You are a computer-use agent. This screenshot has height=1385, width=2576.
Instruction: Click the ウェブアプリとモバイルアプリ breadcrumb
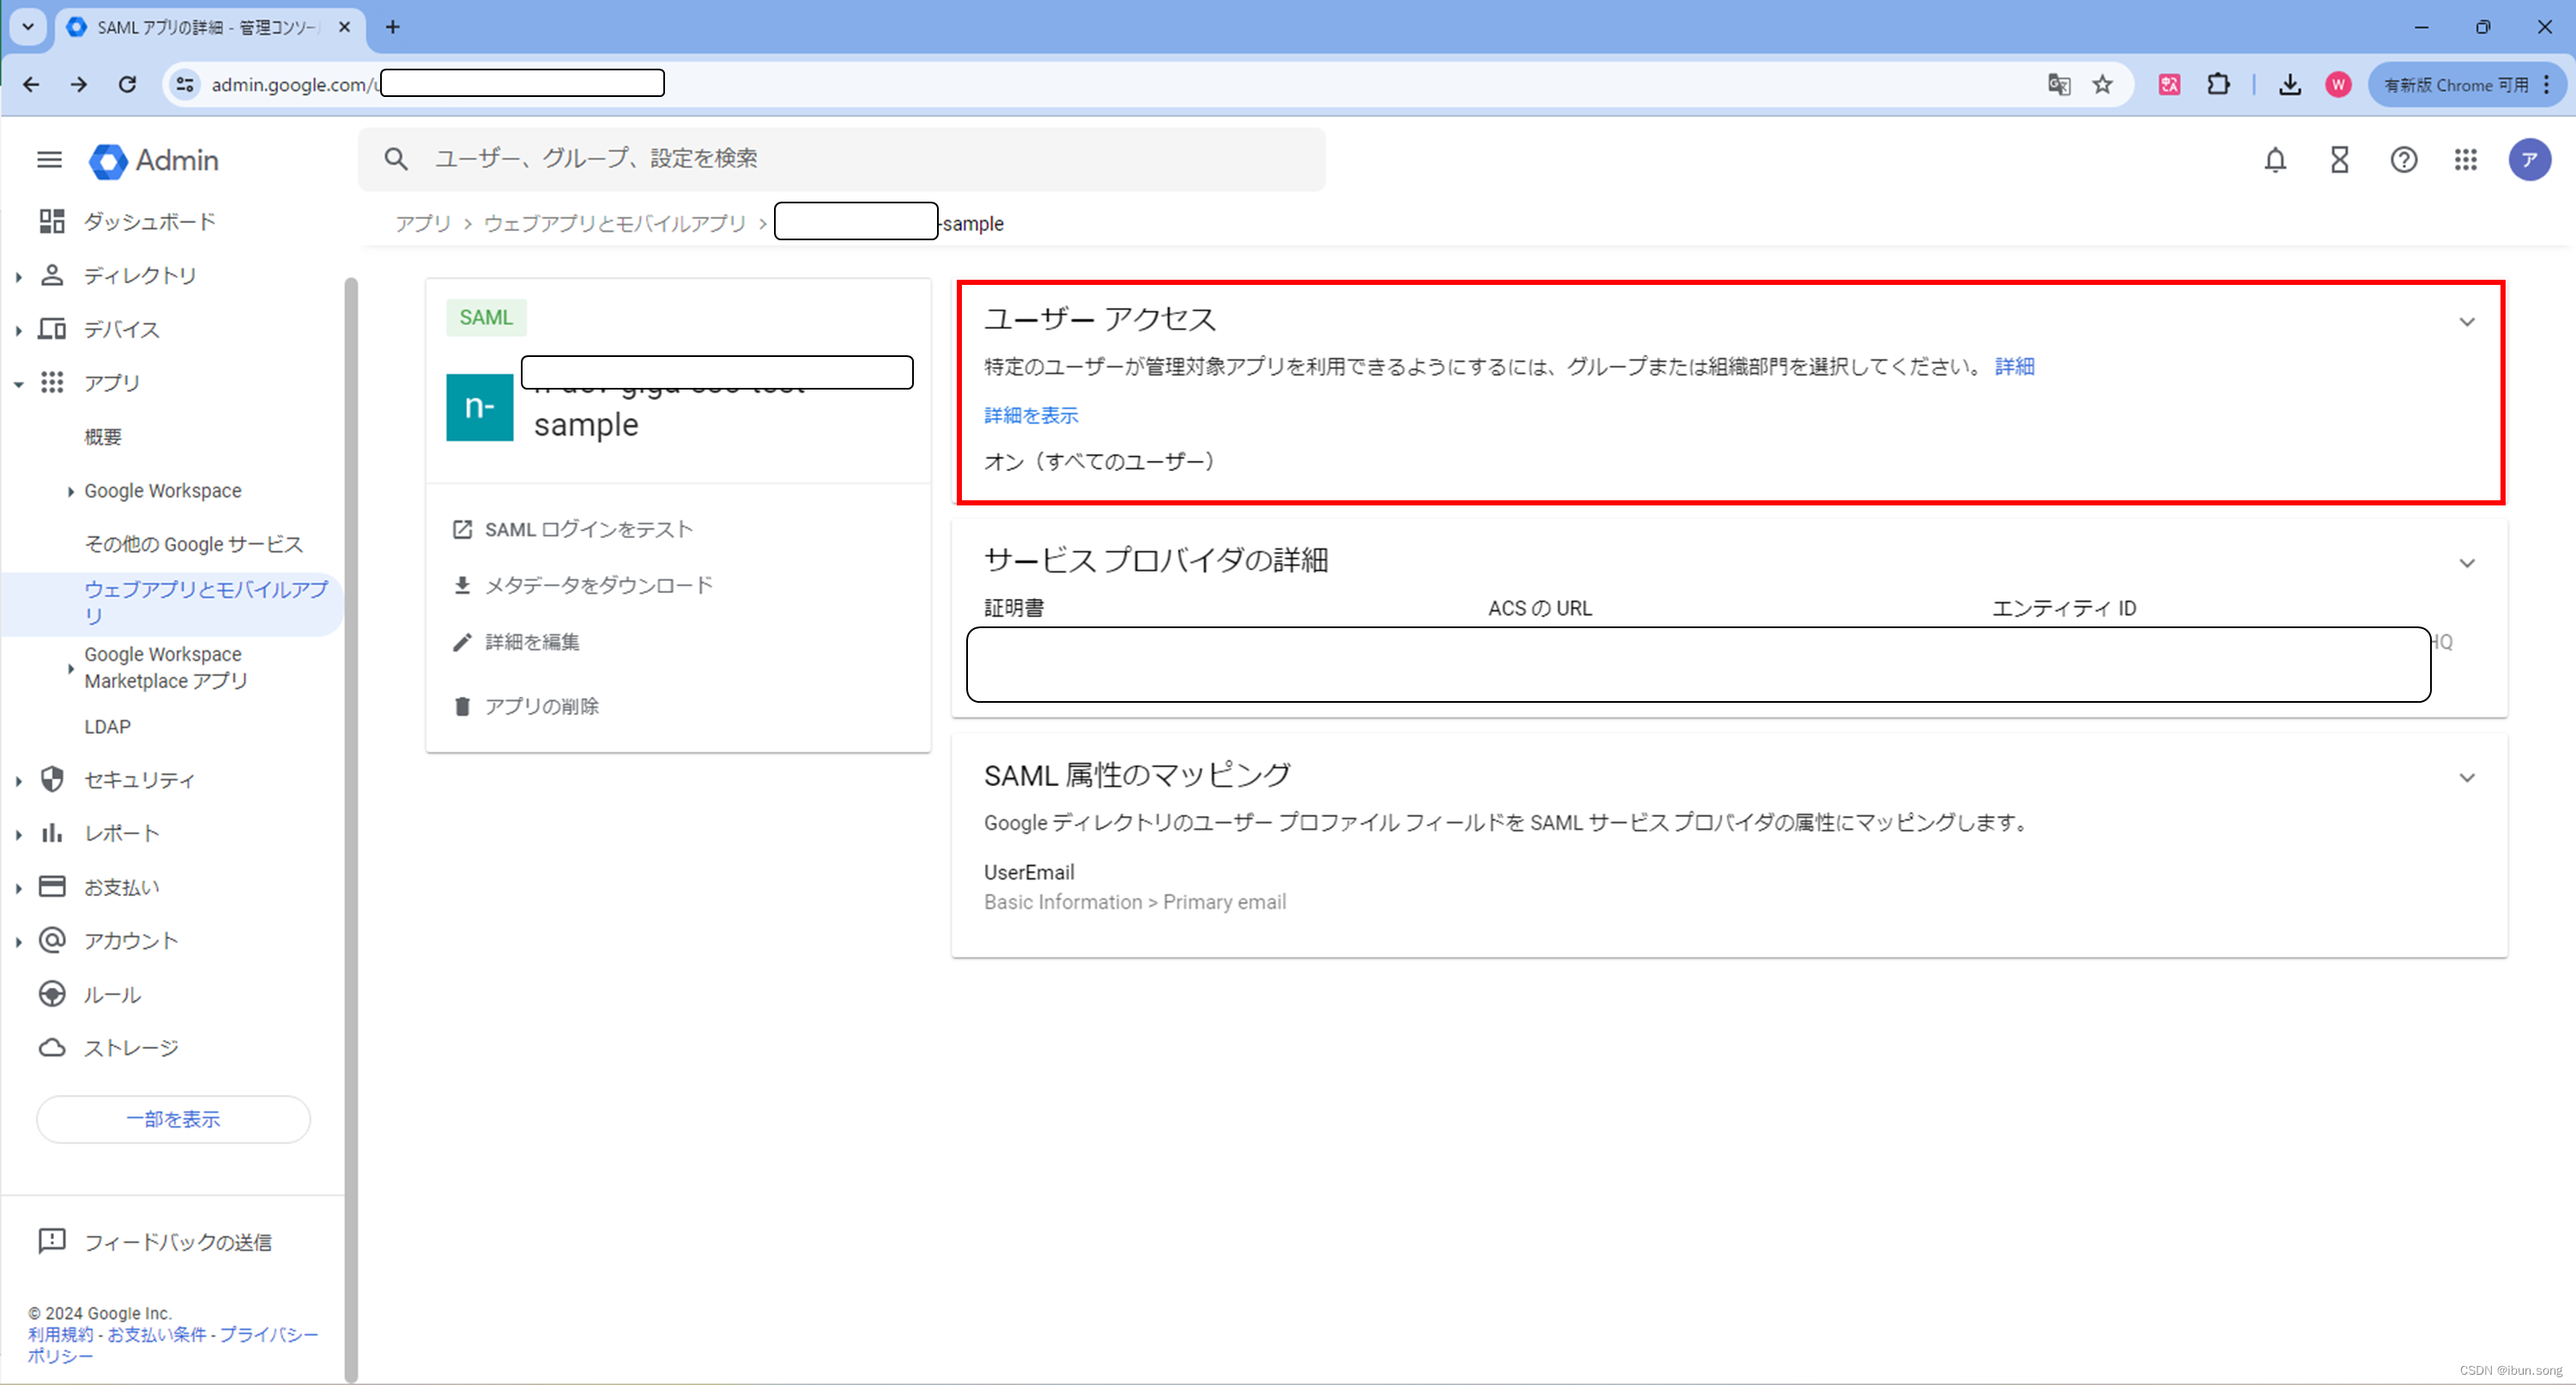click(615, 224)
